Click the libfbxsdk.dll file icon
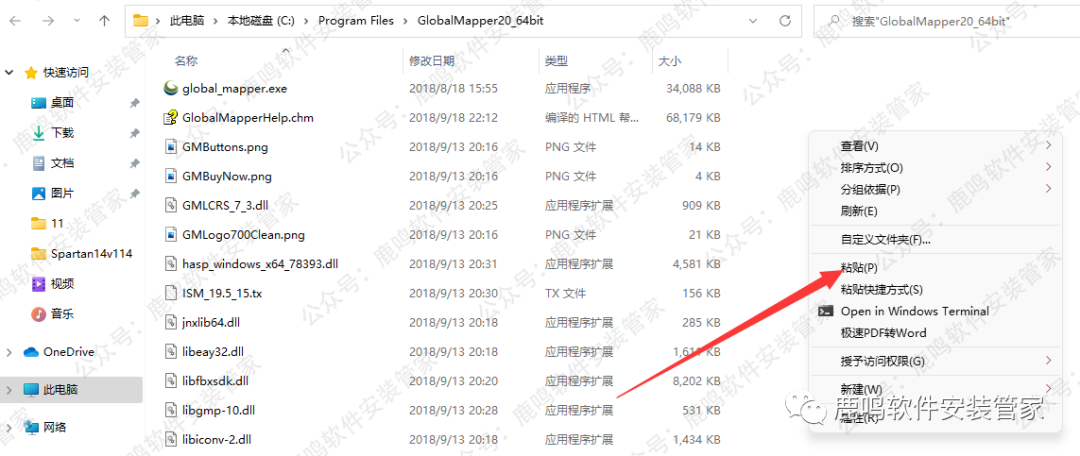 pyautogui.click(x=171, y=381)
